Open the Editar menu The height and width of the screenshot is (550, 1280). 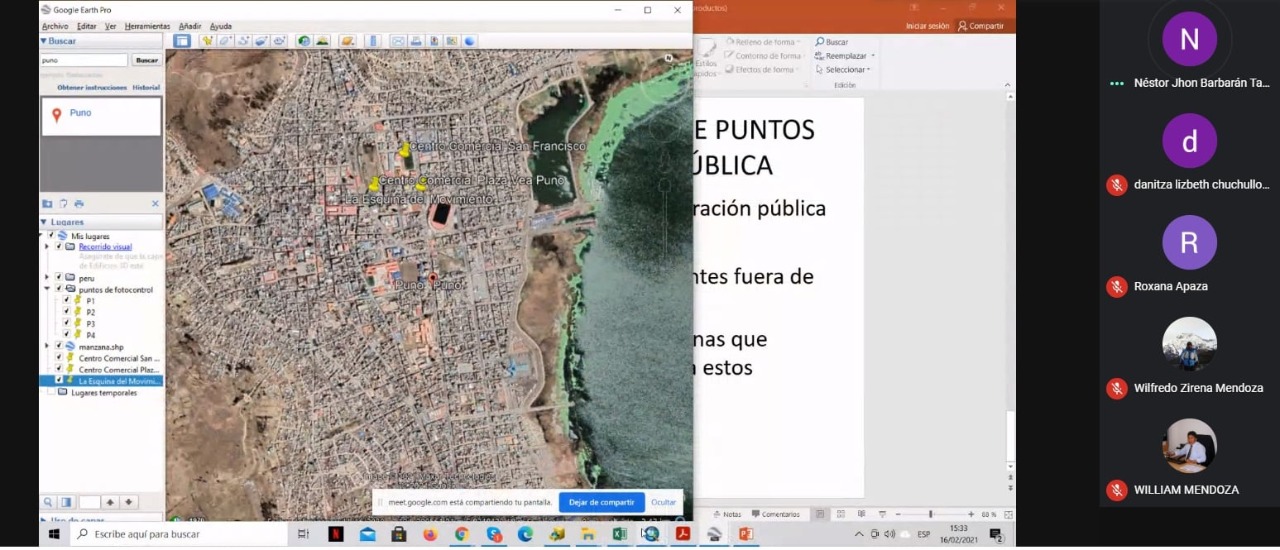[x=87, y=26]
